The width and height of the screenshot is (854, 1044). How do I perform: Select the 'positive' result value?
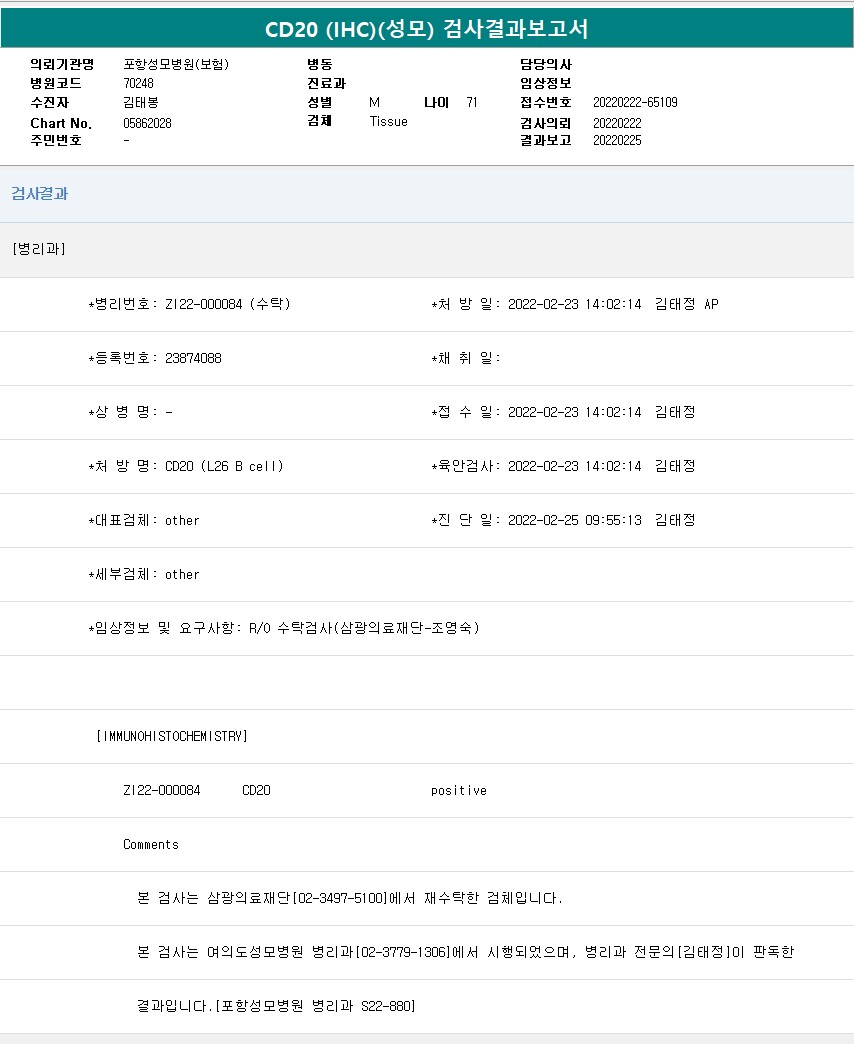(459, 790)
